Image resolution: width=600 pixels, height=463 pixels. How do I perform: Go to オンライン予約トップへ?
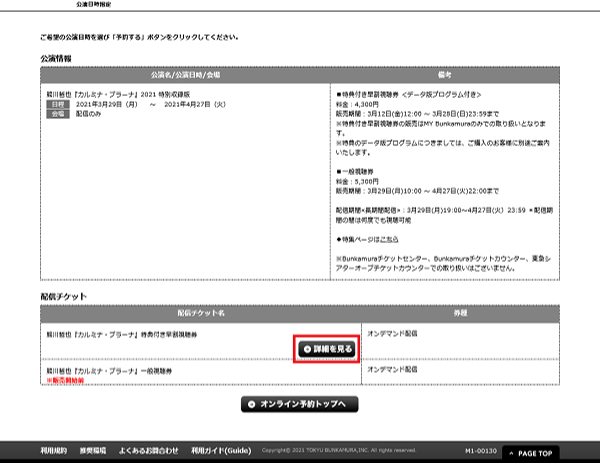299,404
